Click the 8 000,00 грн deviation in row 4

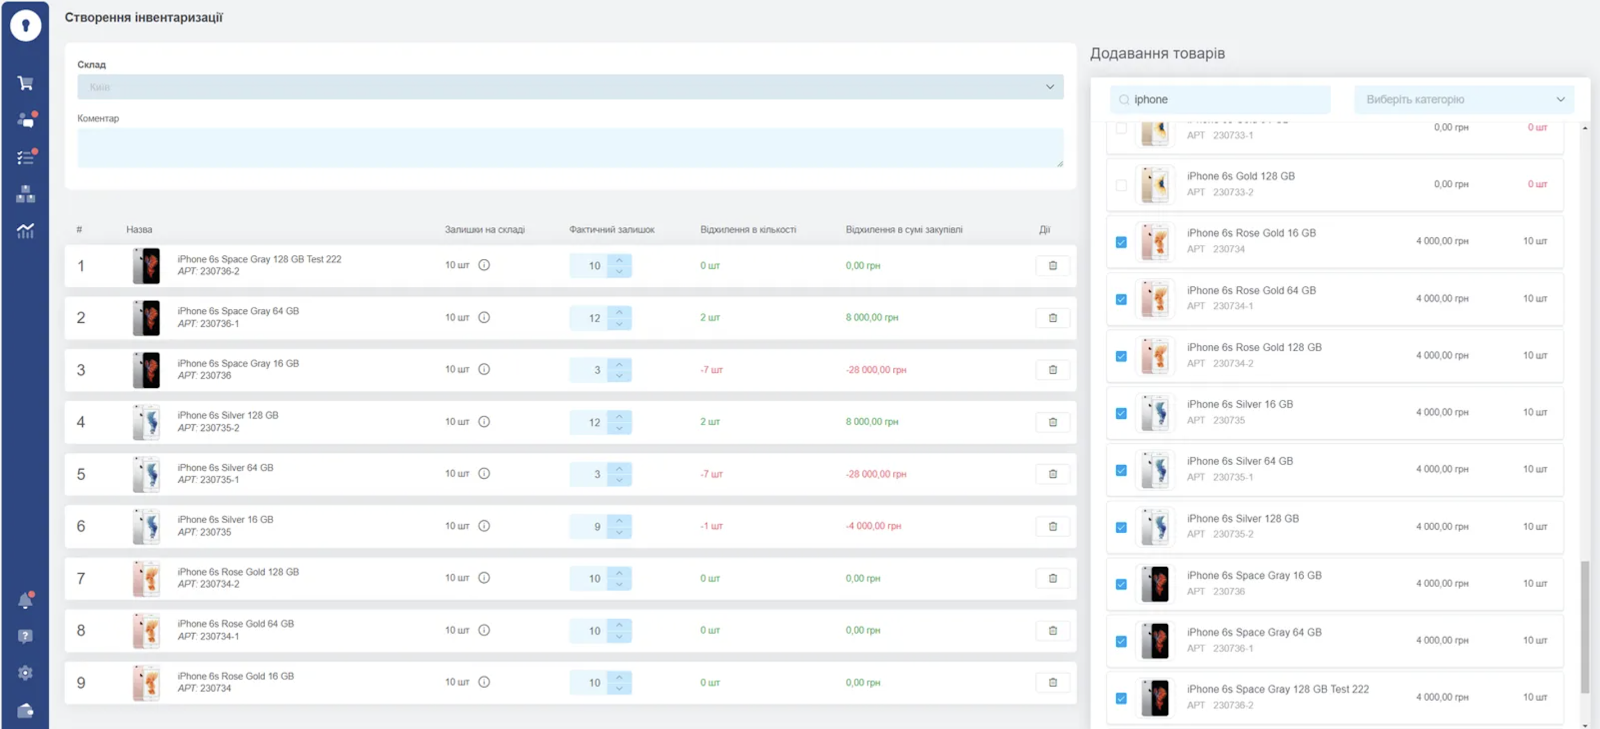pyautogui.click(x=872, y=422)
